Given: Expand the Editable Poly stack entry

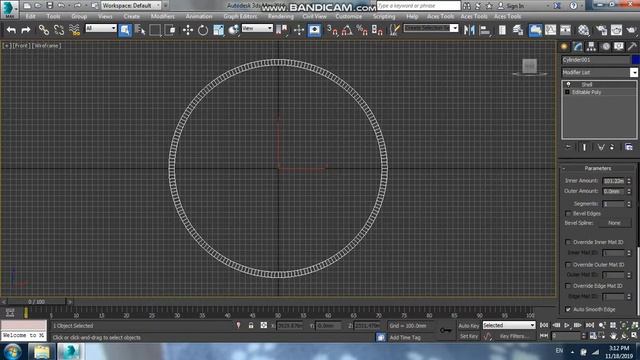Looking at the screenshot, I should 567,92.
